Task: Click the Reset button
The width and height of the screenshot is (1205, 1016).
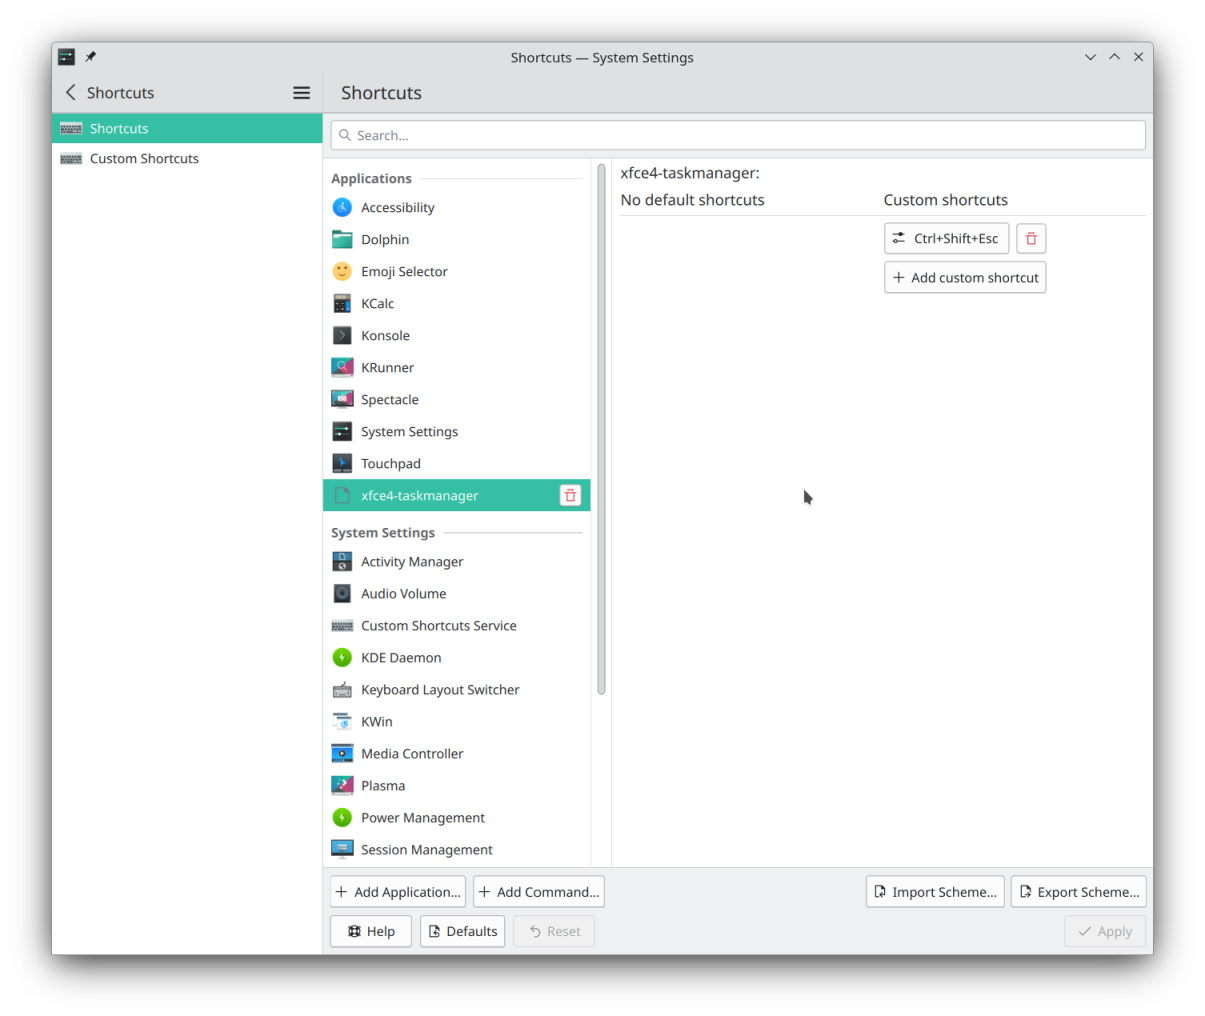Action: tap(554, 931)
